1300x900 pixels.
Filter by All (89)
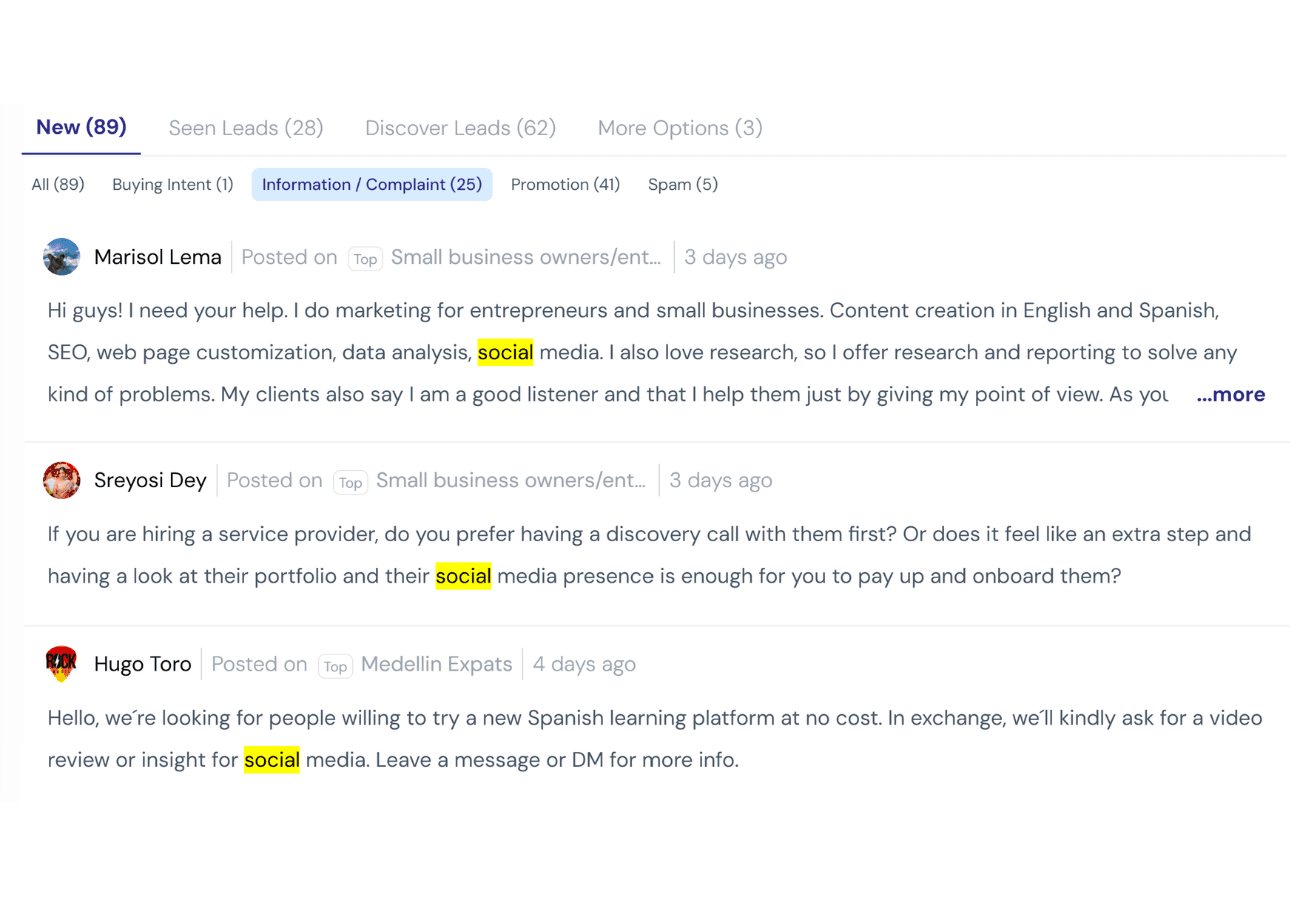(58, 184)
